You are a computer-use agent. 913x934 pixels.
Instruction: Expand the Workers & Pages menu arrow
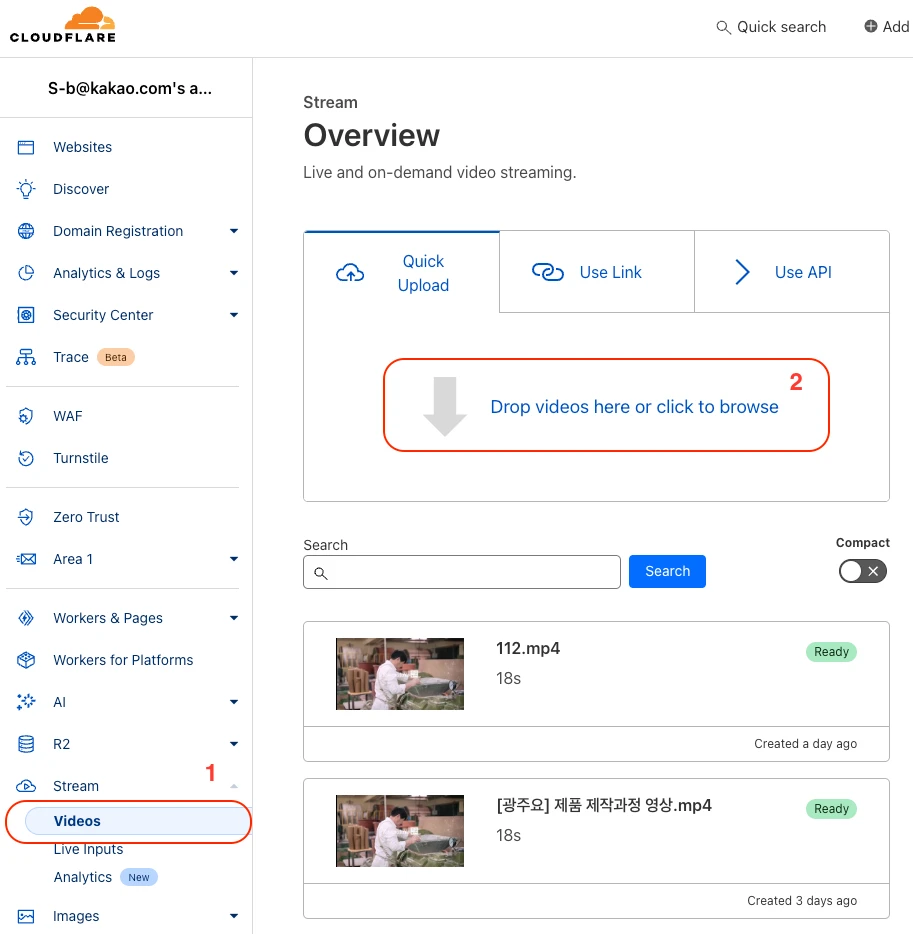click(x=234, y=618)
